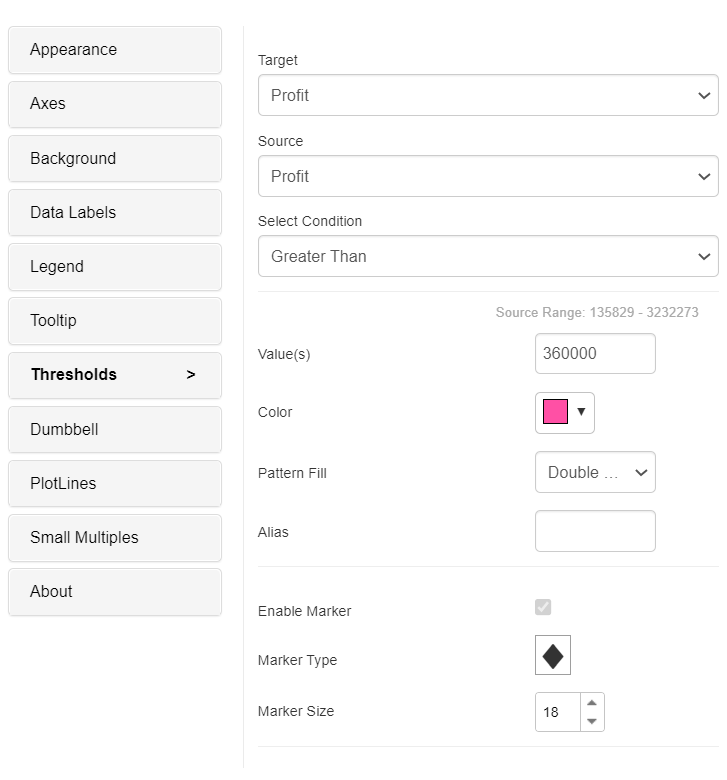This screenshot has width=727, height=780.
Task: Open the Target dropdown
Action: [x=488, y=96]
